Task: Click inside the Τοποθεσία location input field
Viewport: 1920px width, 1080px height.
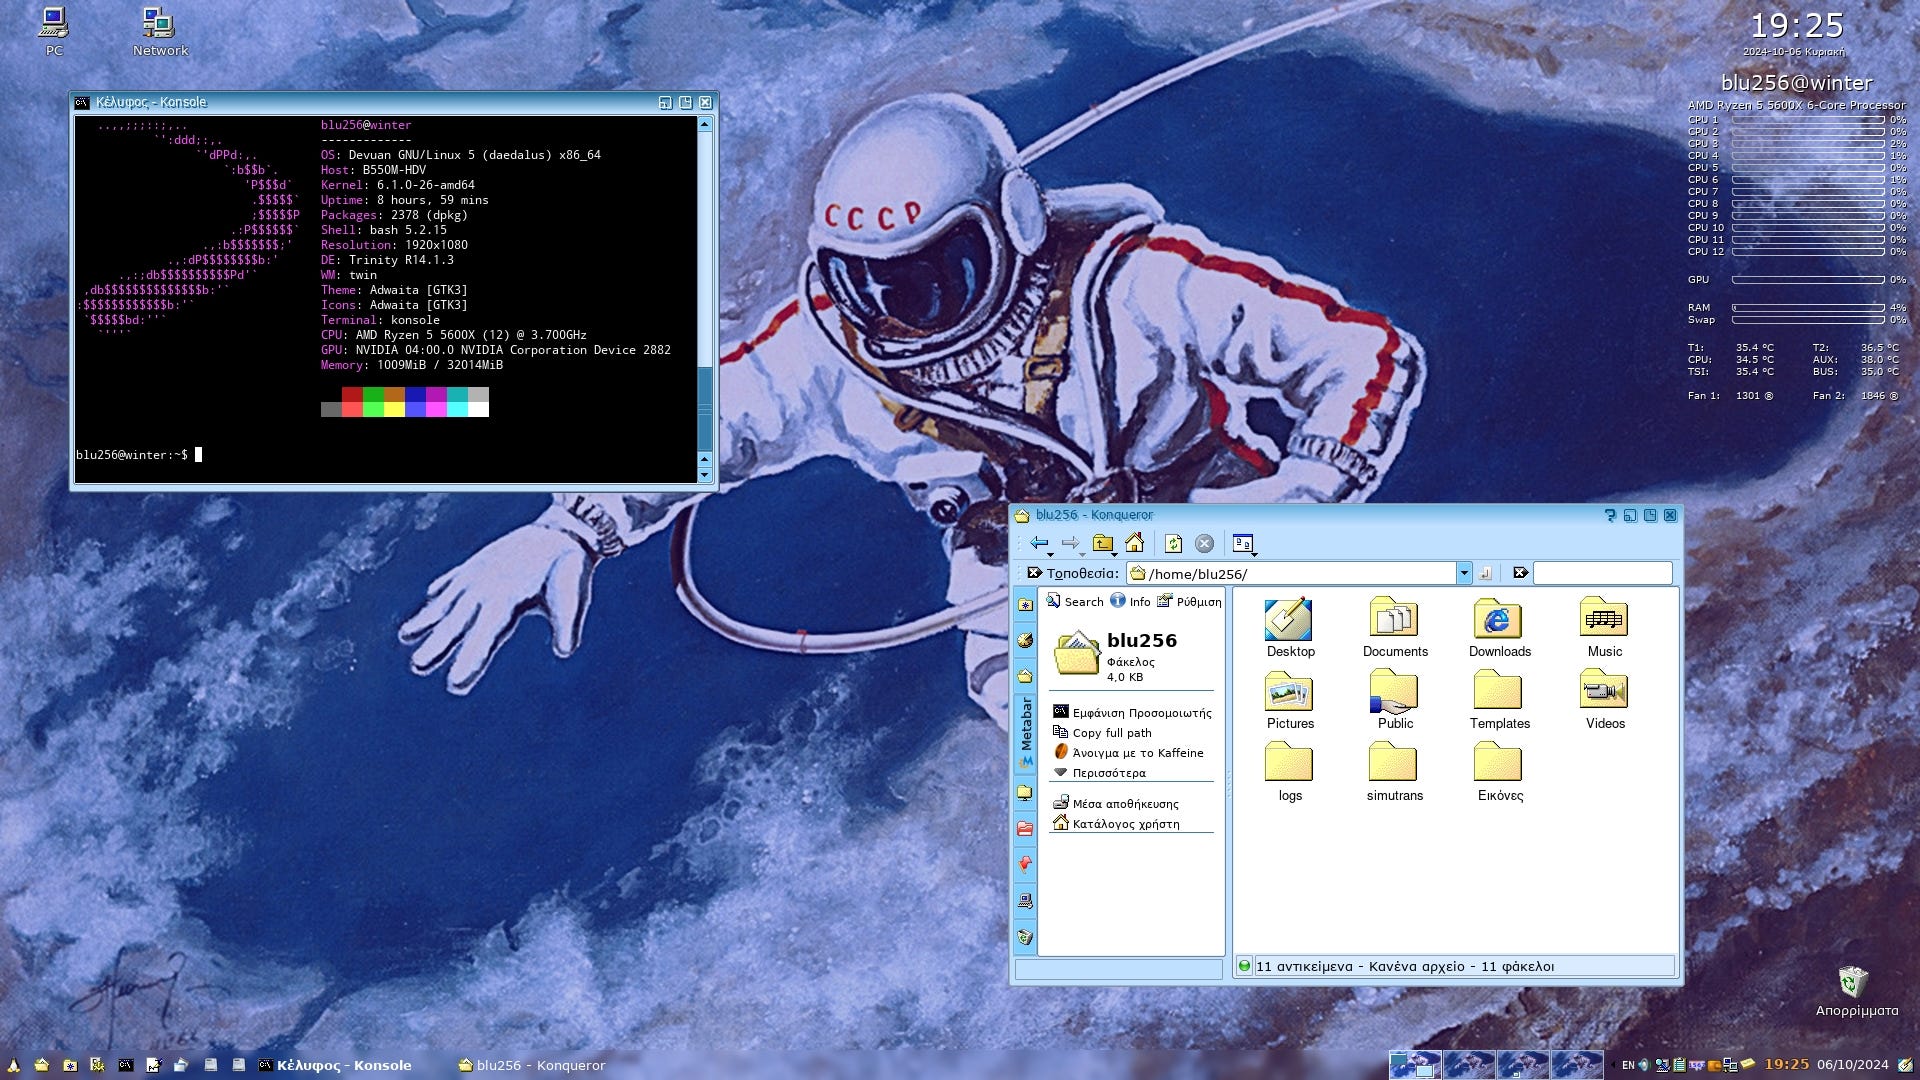Action: pos(1300,573)
